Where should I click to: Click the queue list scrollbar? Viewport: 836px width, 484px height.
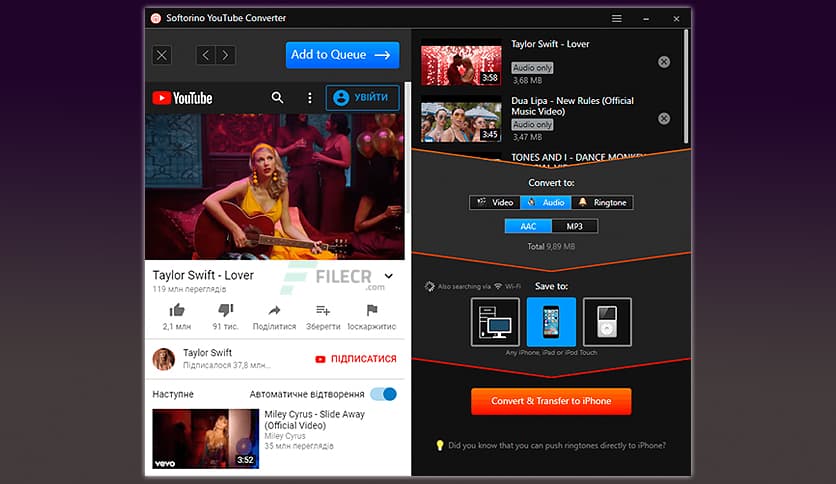pyautogui.click(x=686, y=86)
